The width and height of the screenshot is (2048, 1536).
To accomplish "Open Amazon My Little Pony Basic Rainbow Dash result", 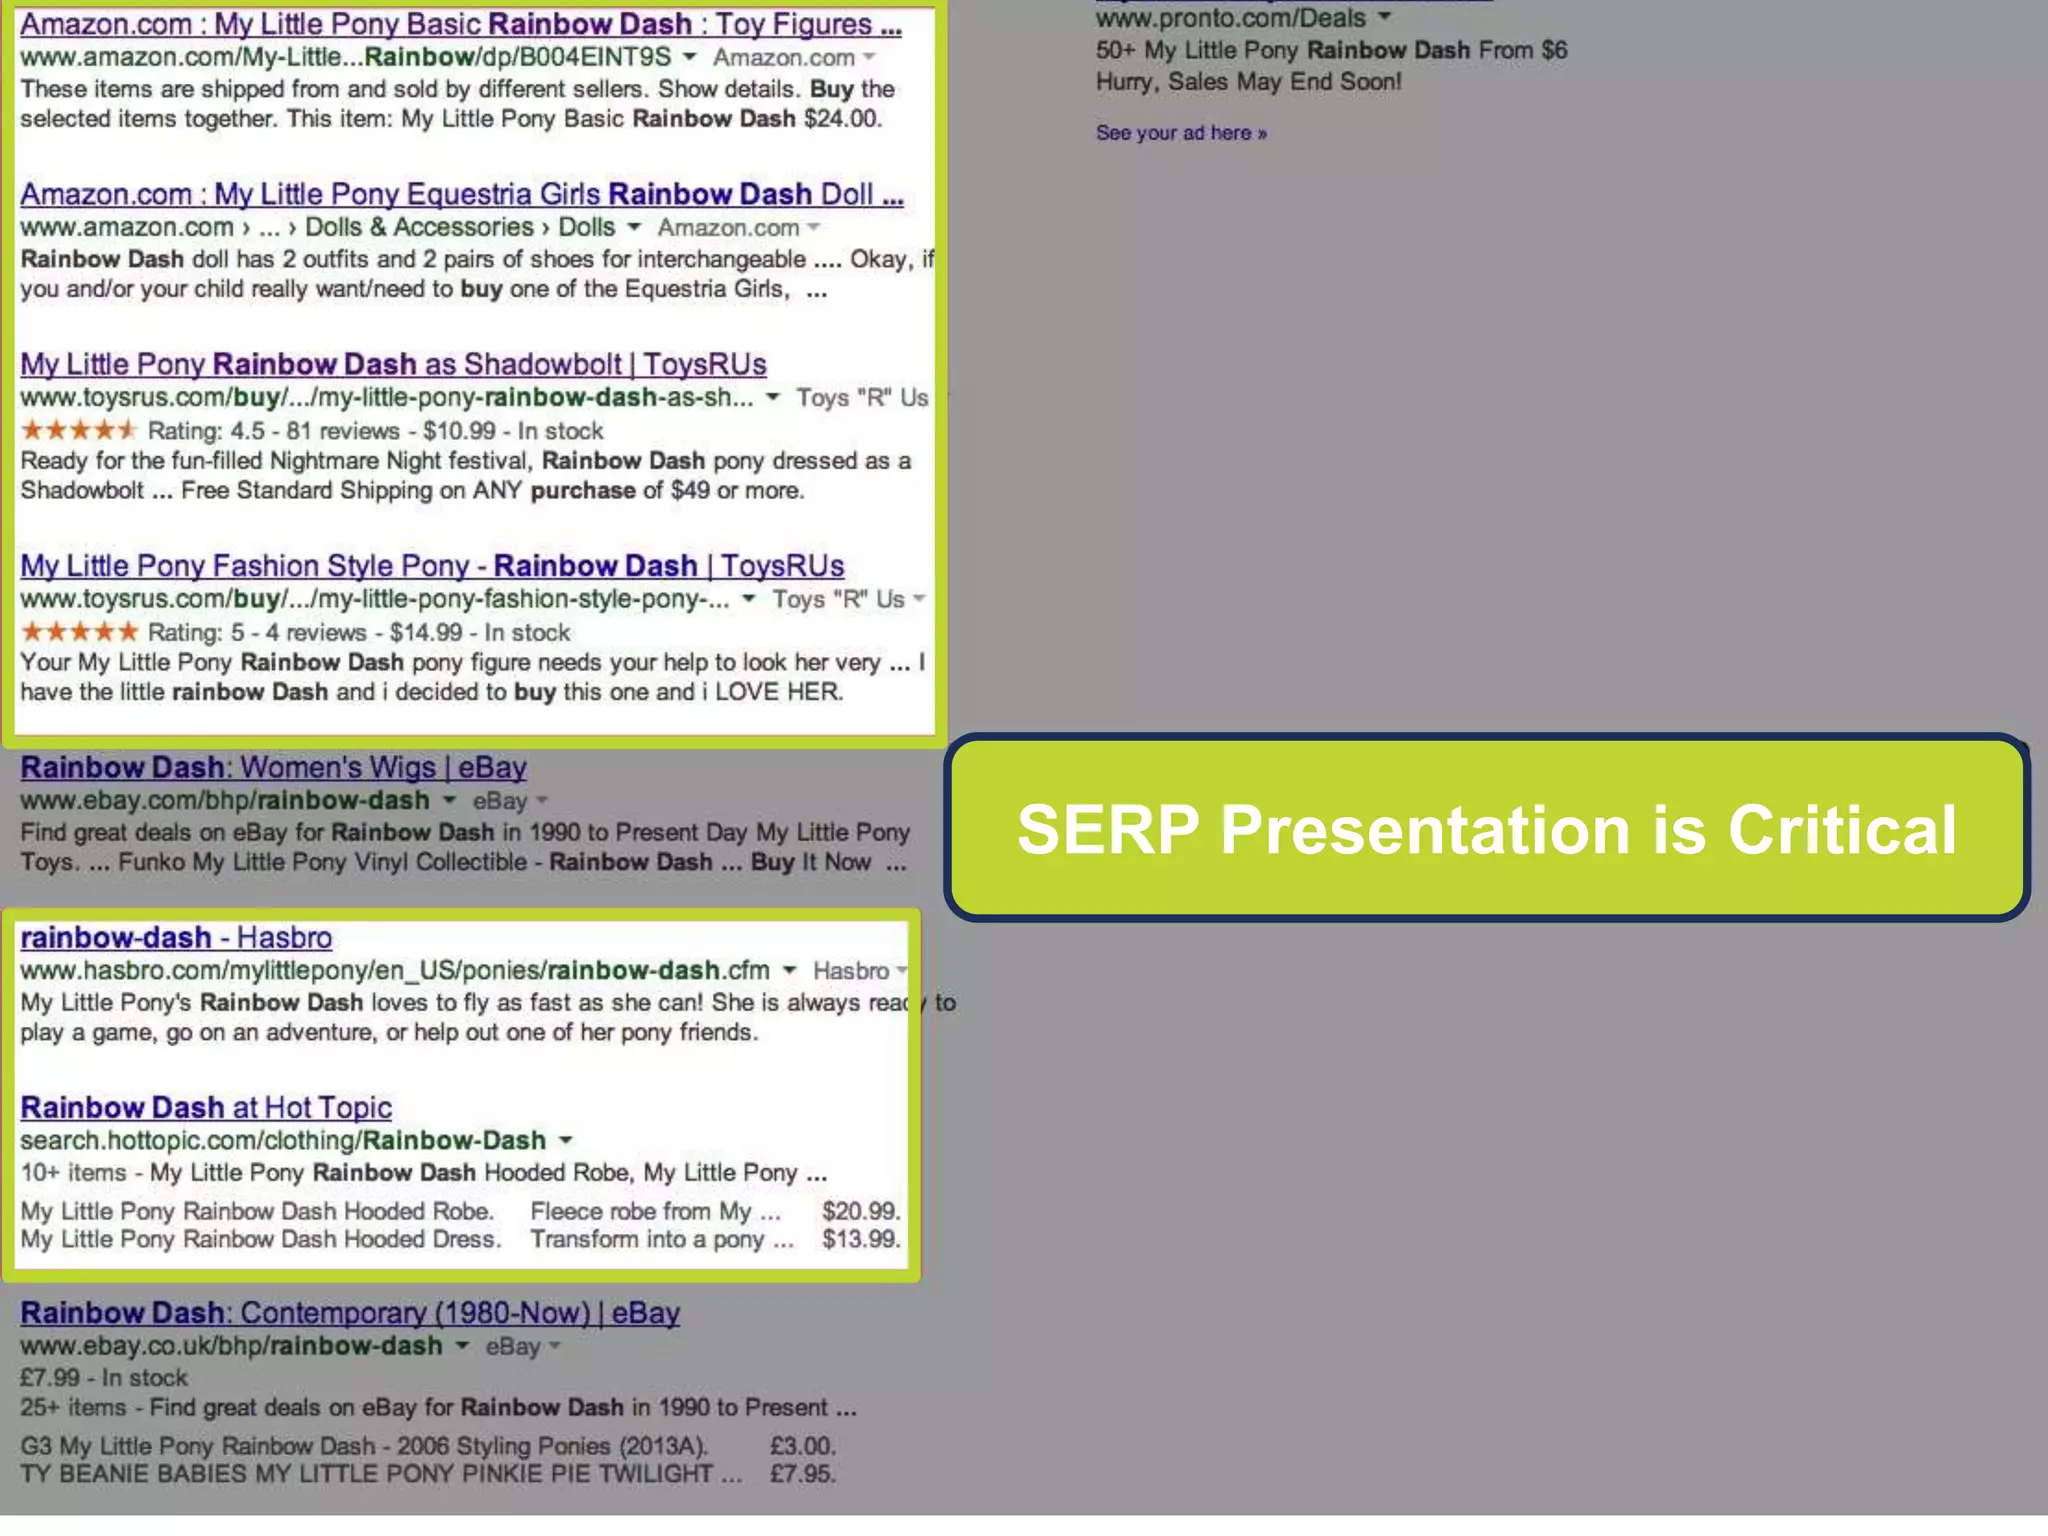I will click(x=461, y=24).
